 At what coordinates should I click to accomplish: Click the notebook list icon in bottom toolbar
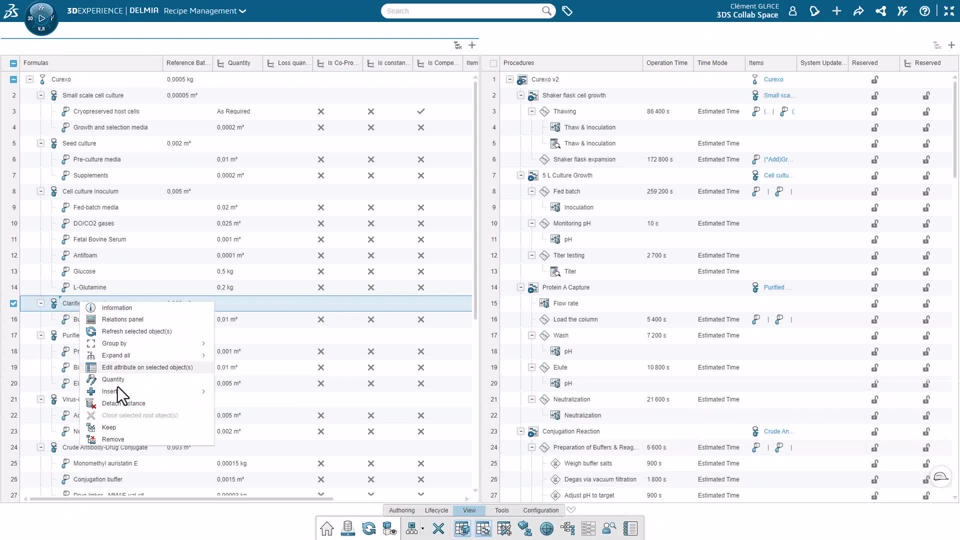point(631,528)
